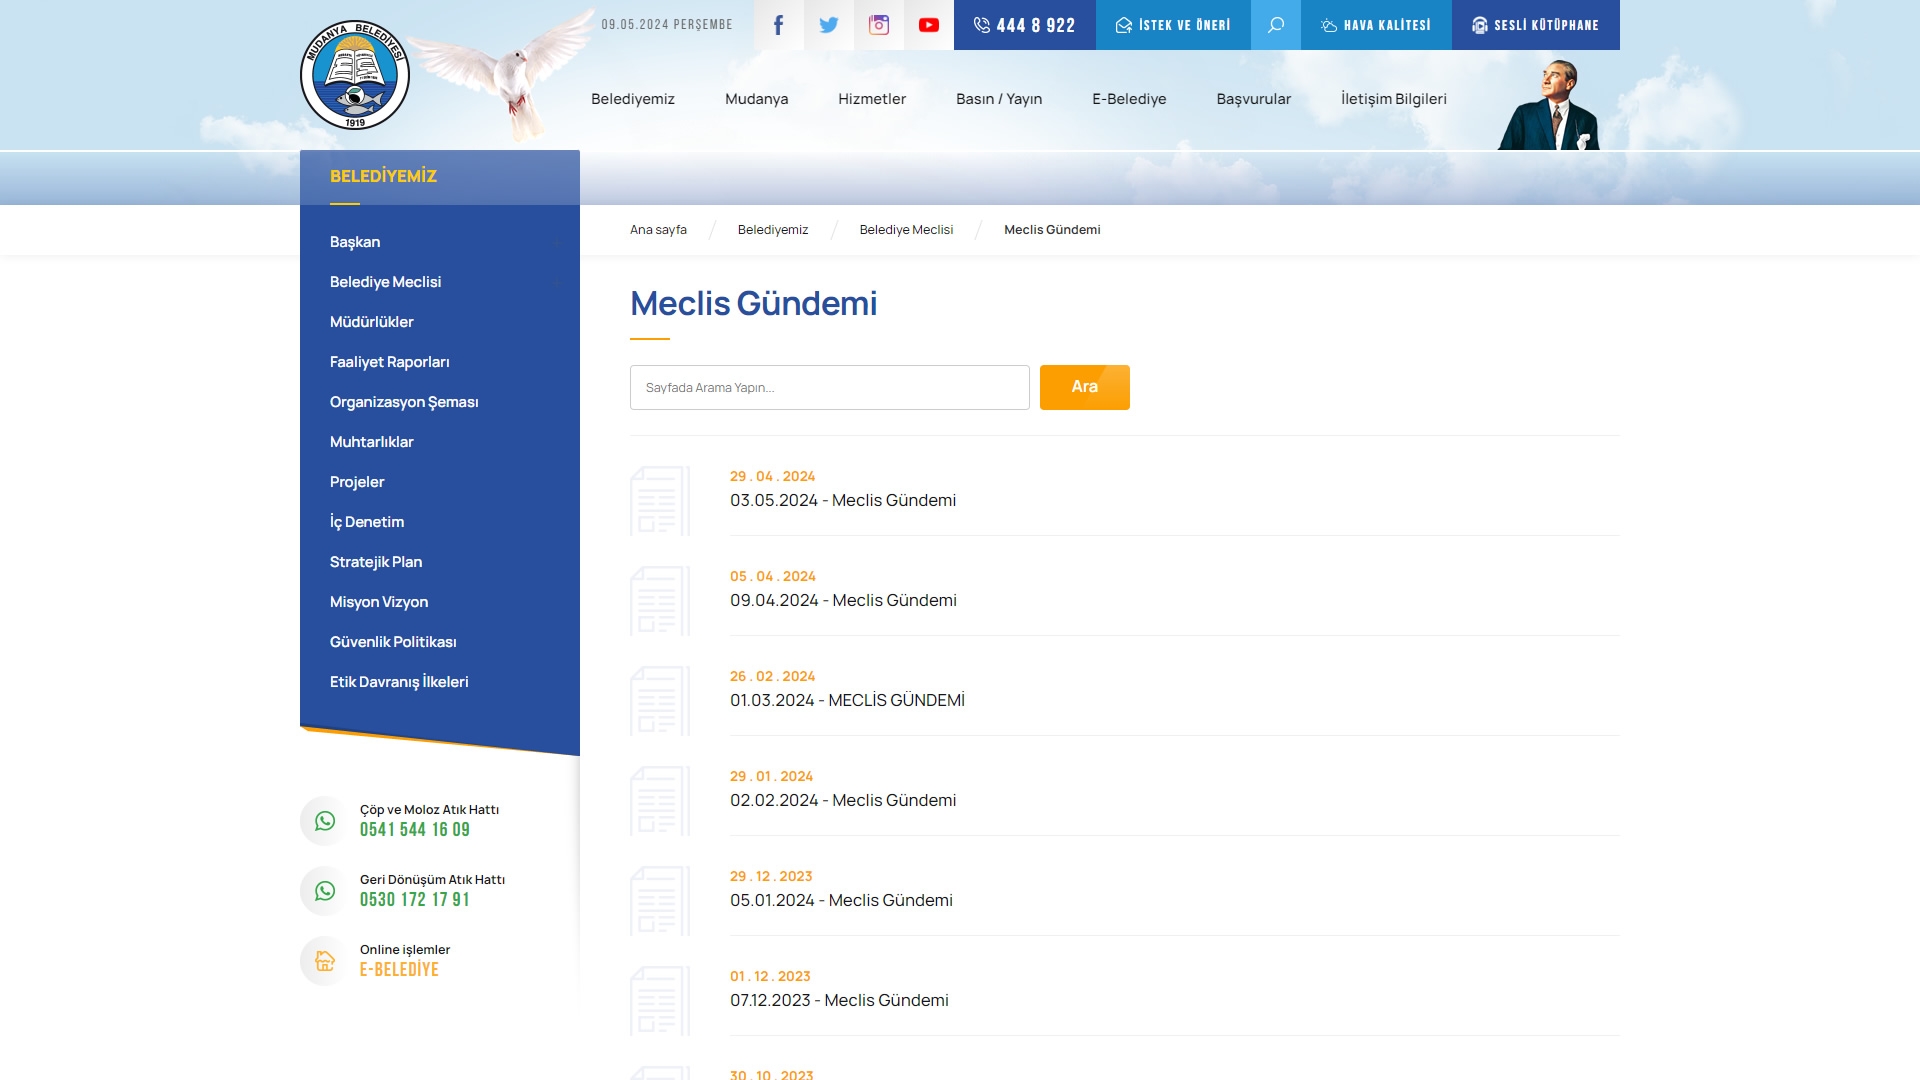The image size is (1920, 1080).
Task: Open Güvenlik Politikası in sidebar
Action: click(x=393, y=642)
